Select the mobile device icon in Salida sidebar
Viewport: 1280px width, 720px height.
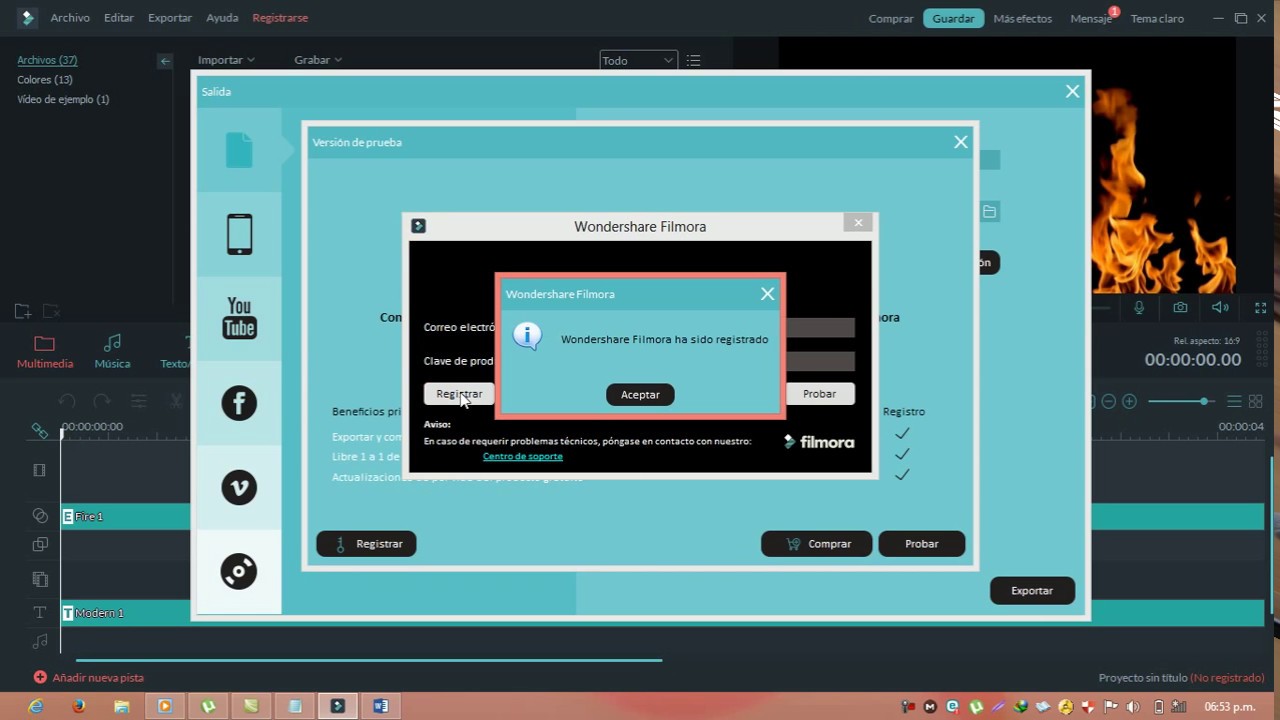(x=239, y=234)
